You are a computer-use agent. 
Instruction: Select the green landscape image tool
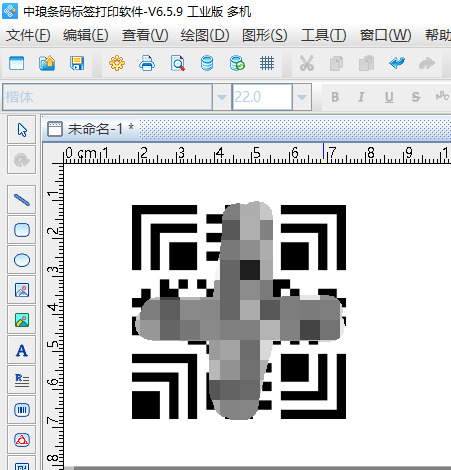22,320
